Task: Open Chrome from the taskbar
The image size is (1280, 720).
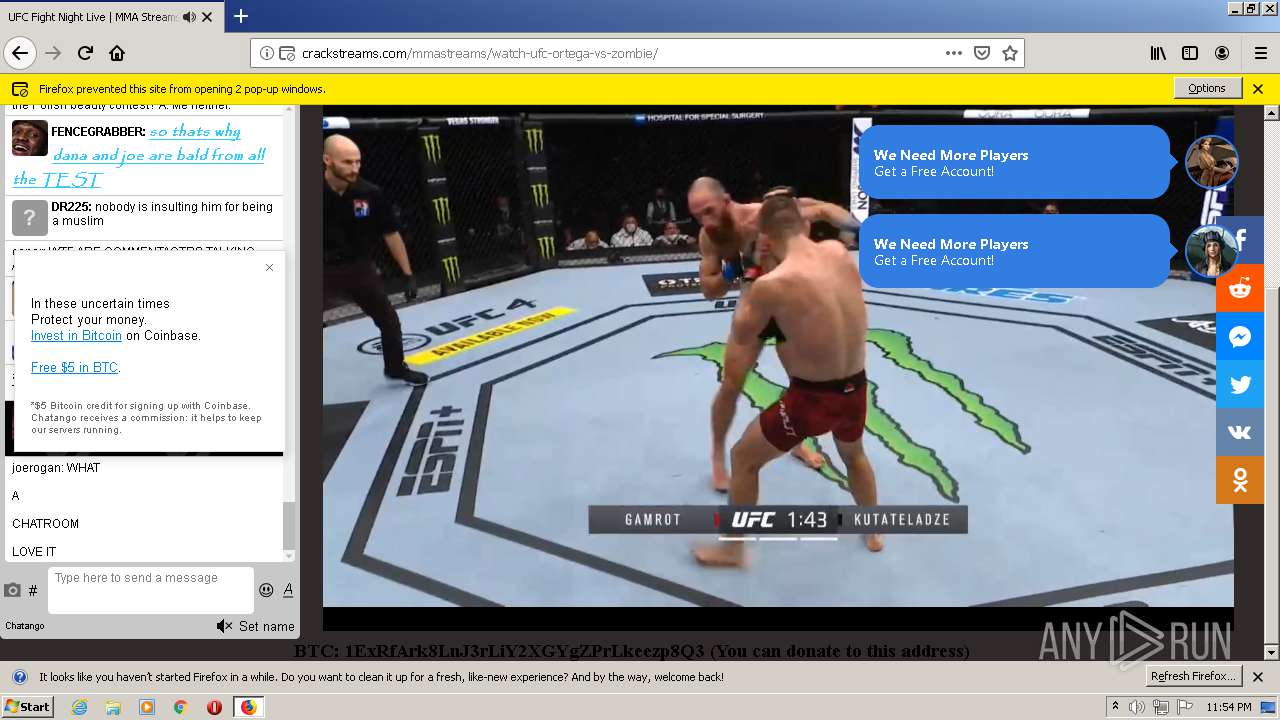Action: [x=180, y=707]
